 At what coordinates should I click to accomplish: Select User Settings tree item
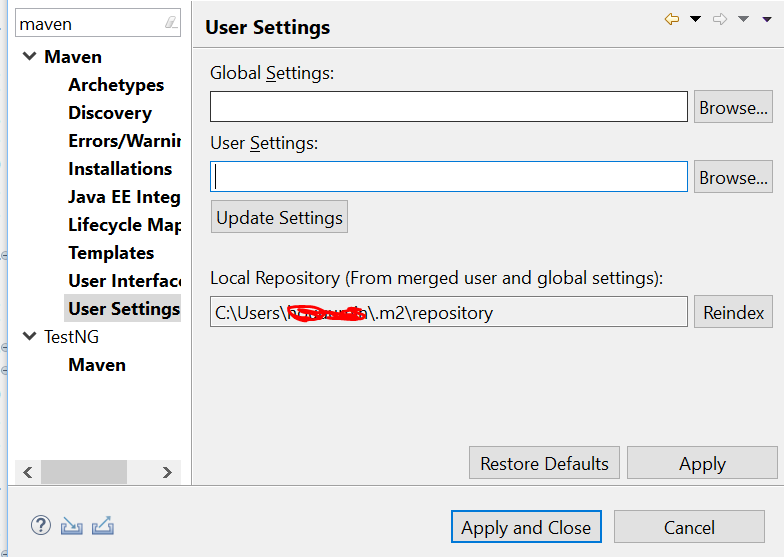(x=124, y=308)
